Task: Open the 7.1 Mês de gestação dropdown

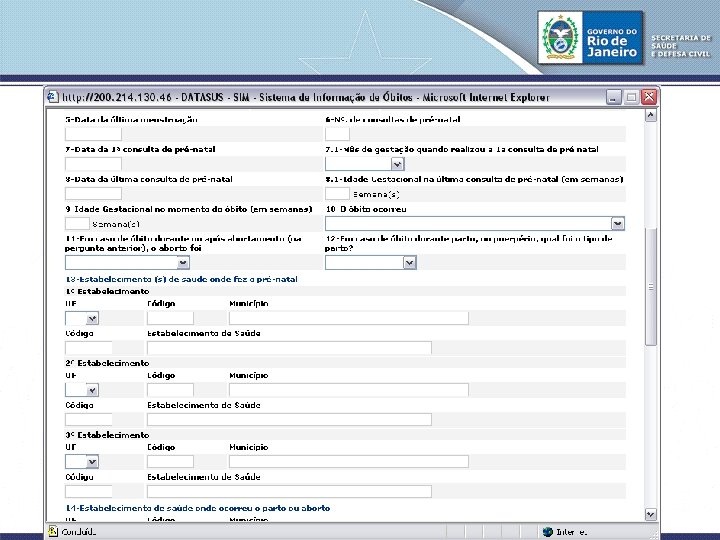Action: point(365,164)
